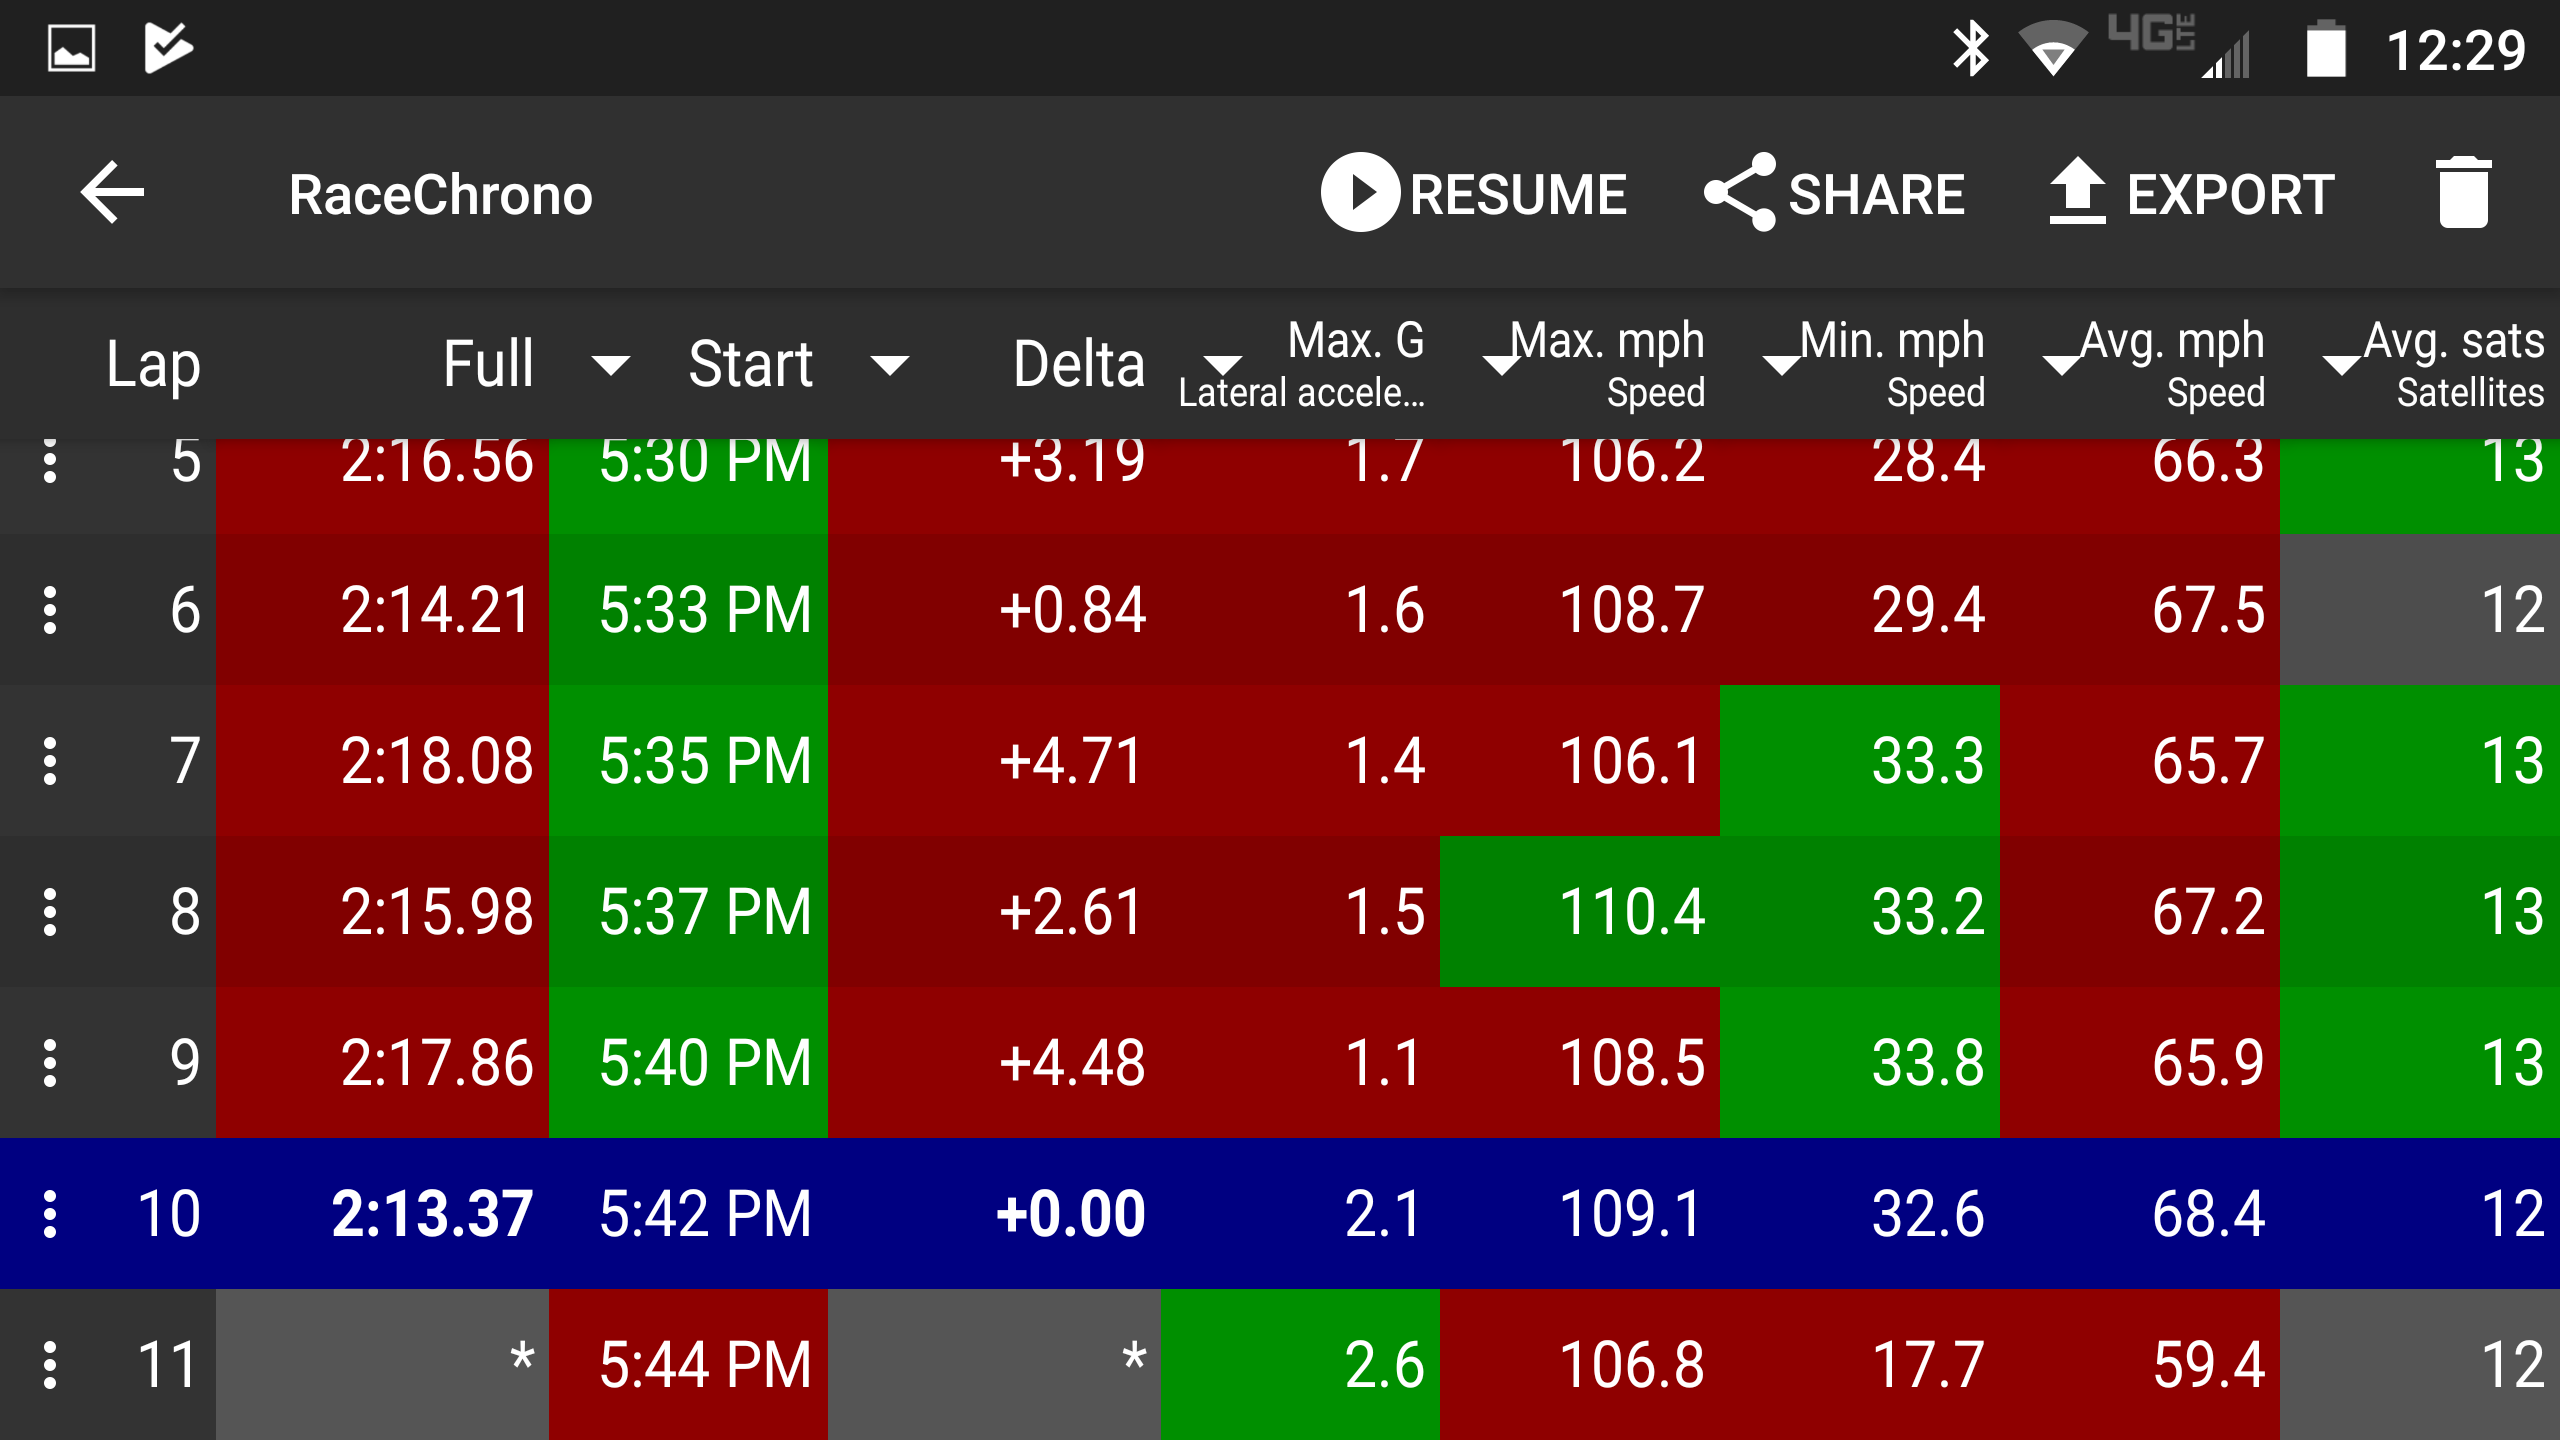Tap the Avg. sats Satellites header

click(x=2455, y=364)
